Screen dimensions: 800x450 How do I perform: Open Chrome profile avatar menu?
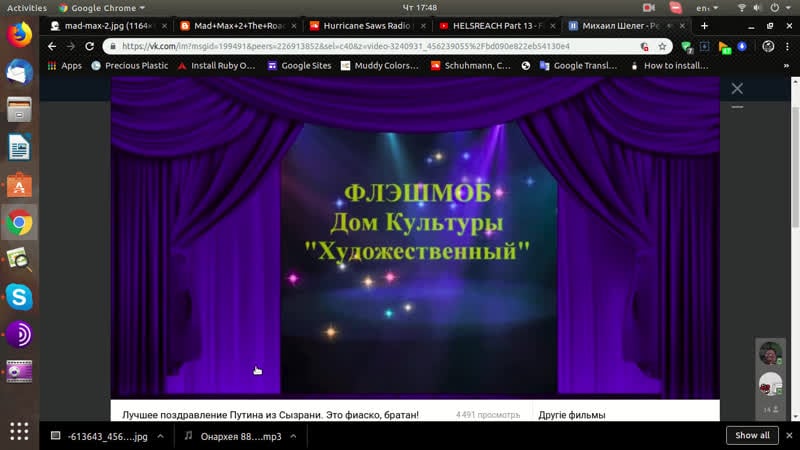tap(768, 46)
